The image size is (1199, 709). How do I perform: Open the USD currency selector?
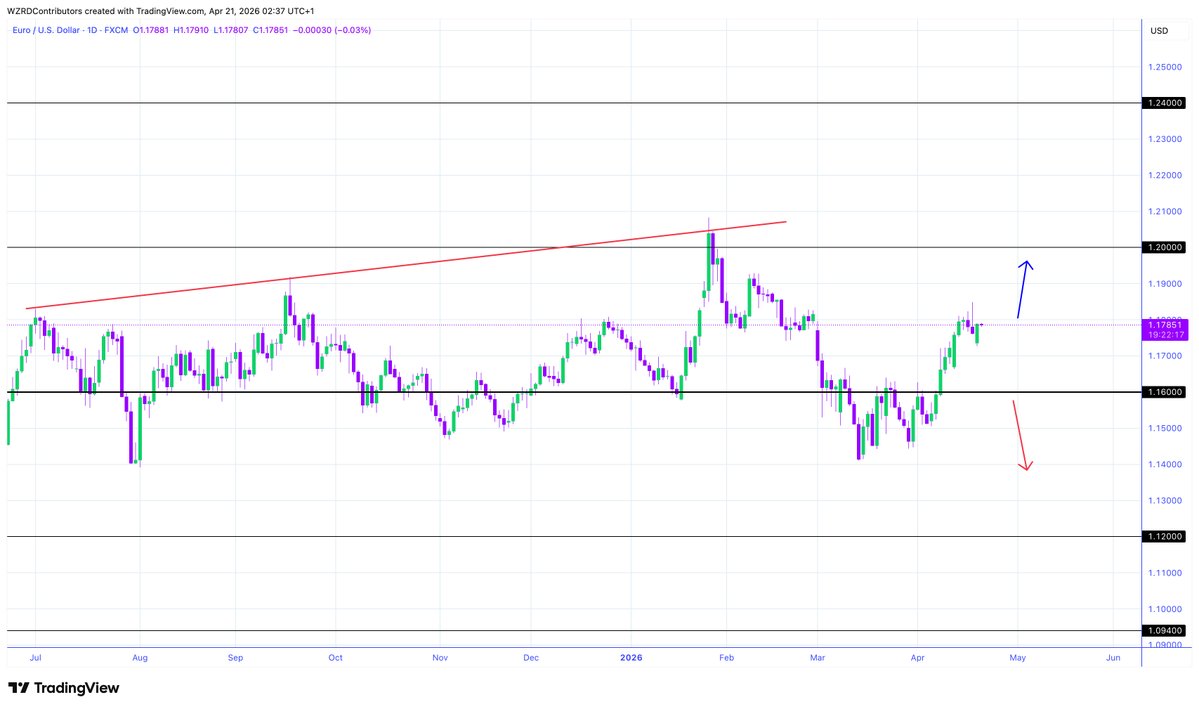(1159, 31)
